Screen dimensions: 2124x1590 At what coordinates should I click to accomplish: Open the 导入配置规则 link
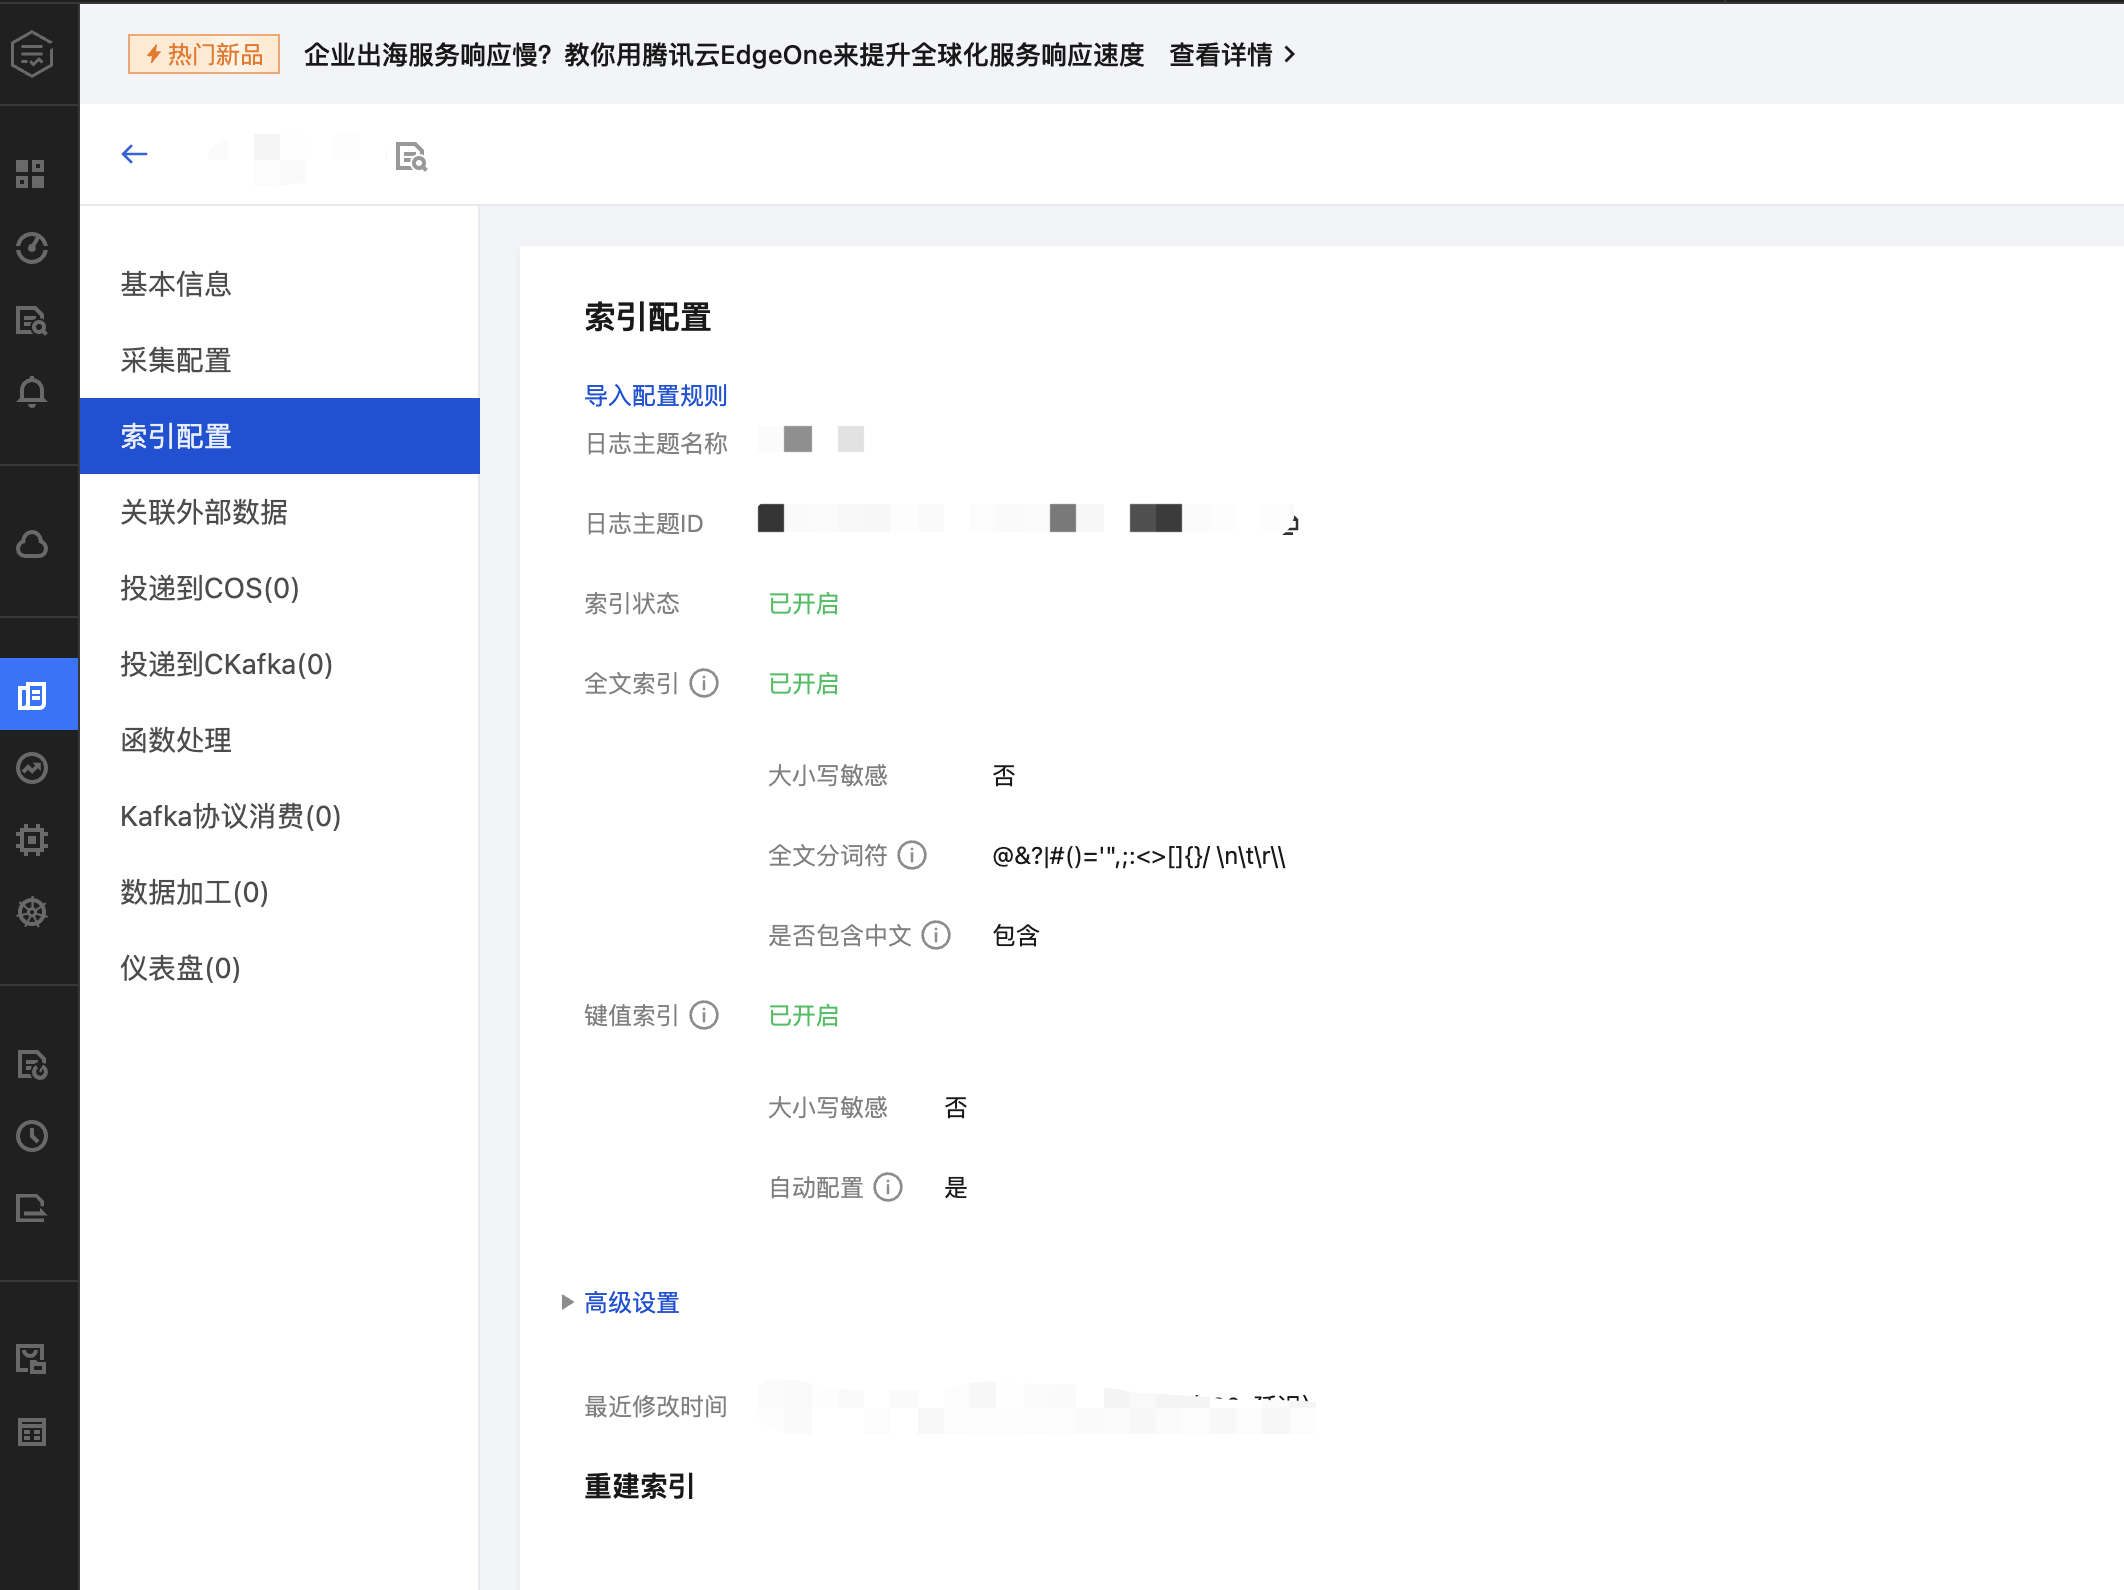pos(656,395)
